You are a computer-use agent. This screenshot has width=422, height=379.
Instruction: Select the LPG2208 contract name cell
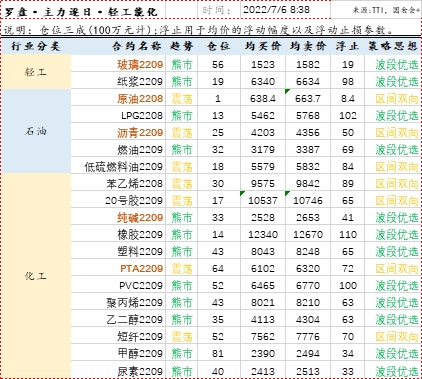coord(118,115)
